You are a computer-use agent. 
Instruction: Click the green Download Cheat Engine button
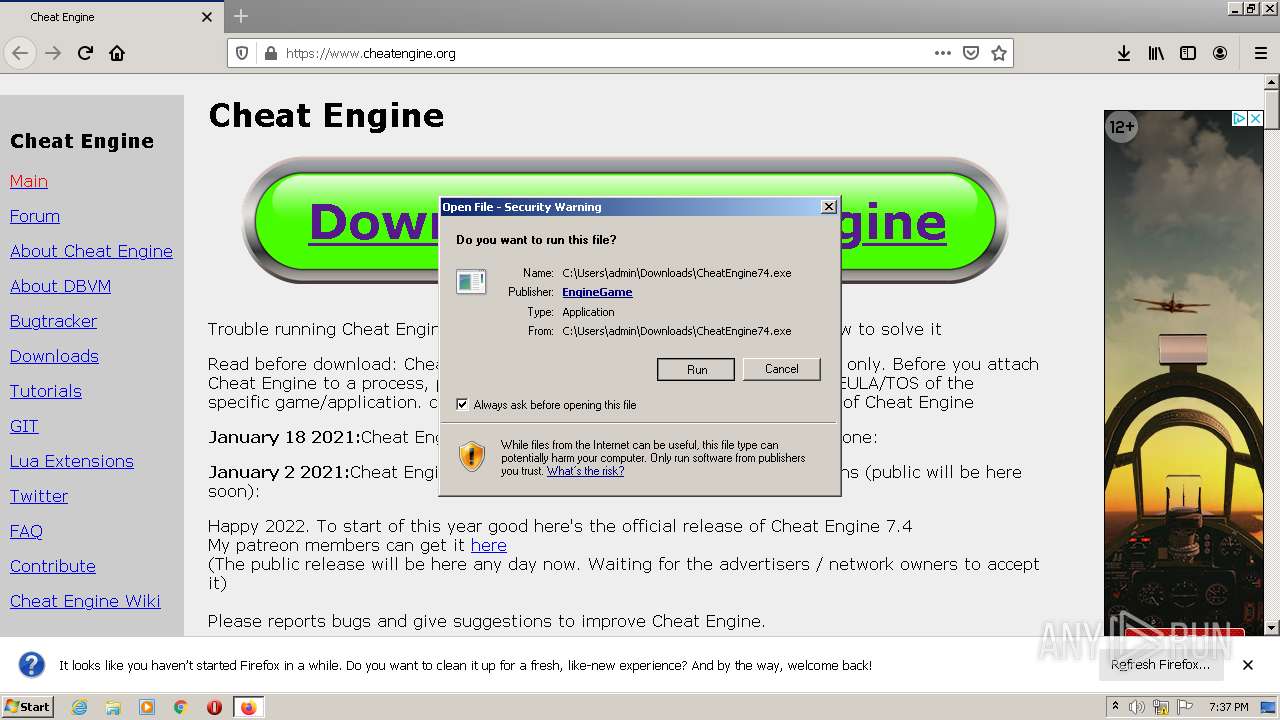coord(625,220)
